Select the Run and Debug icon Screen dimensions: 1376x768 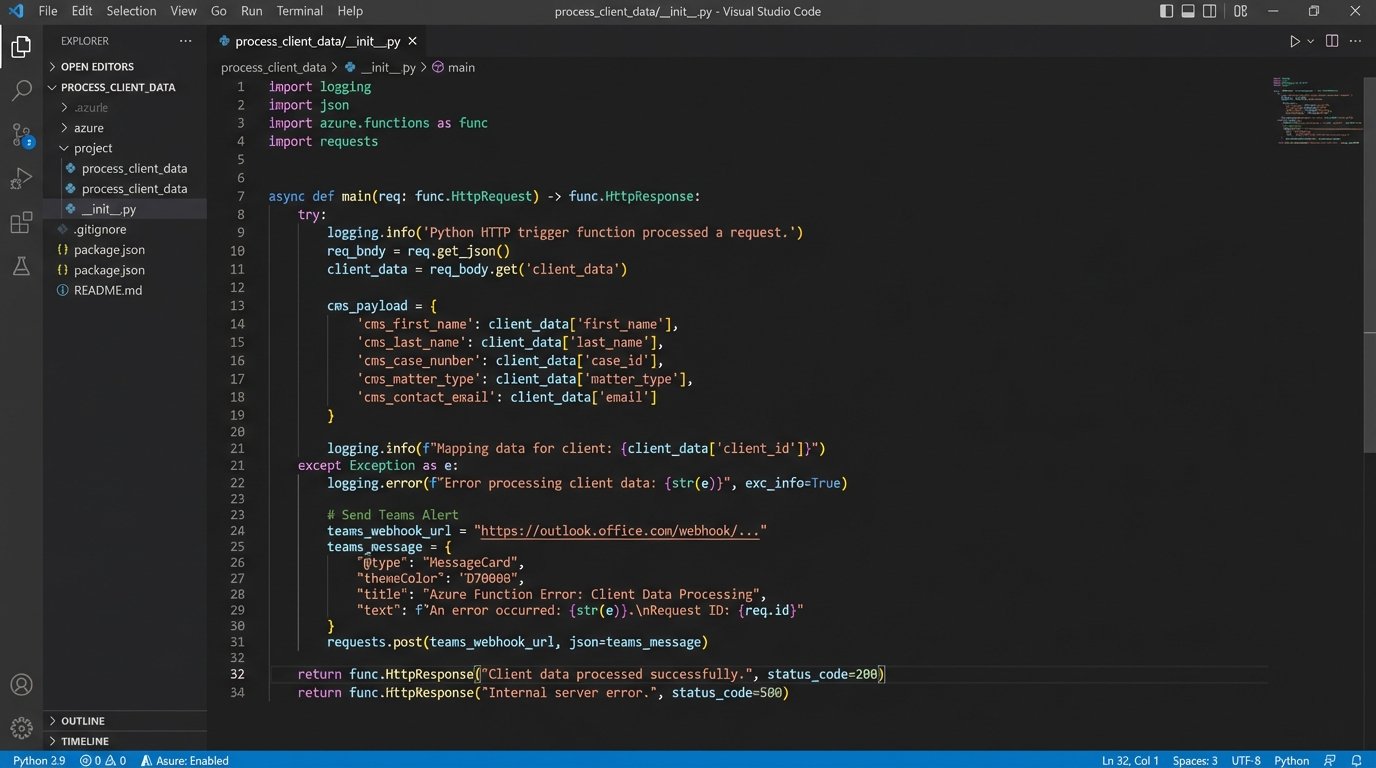click(21, 178)
